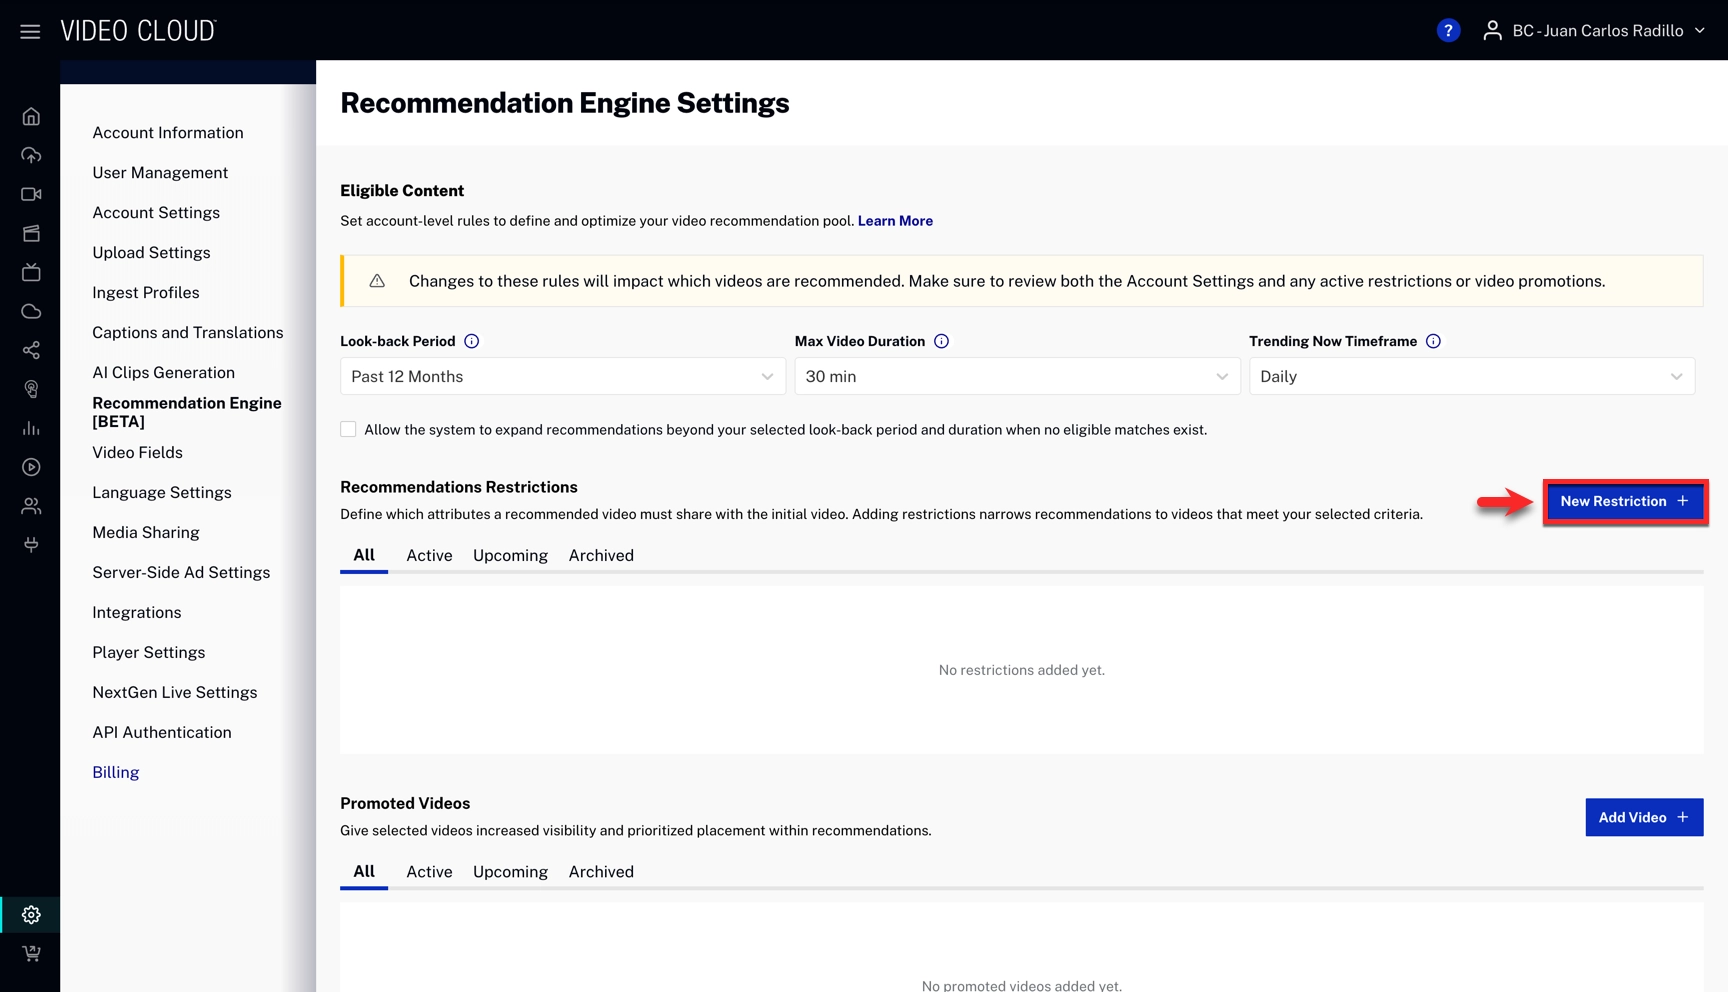The width and height of the screenshot is (1728, 992).
Task: Open the Analytics bar chart icon
Action: tap(31, 428)
